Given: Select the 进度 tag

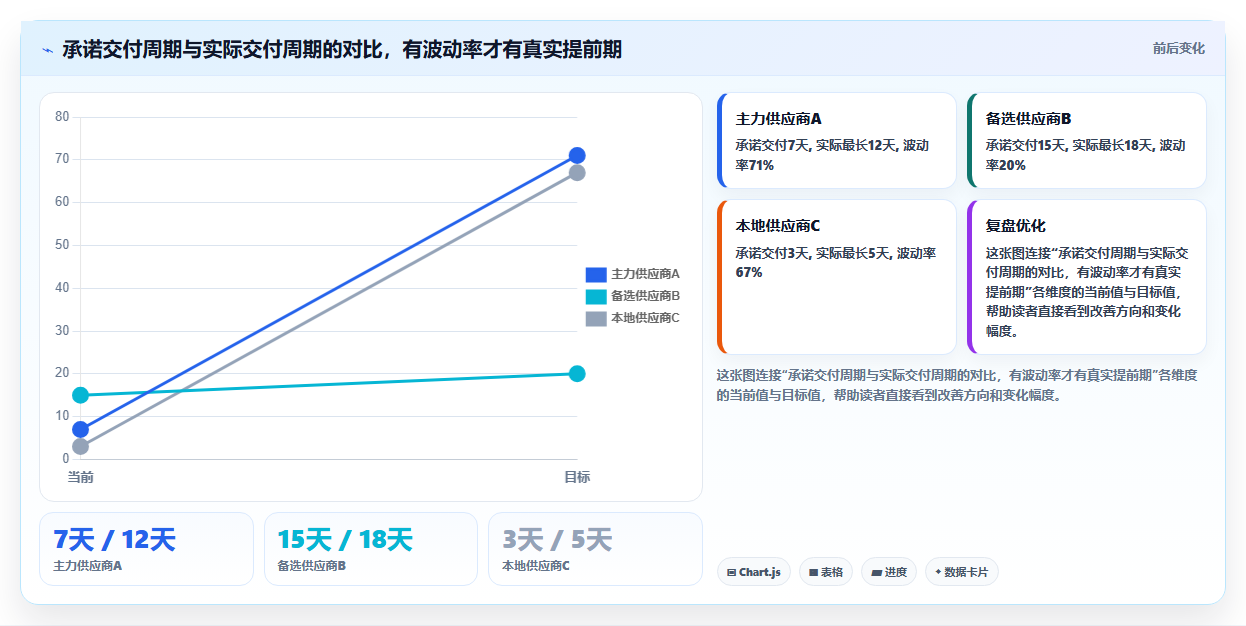Looking at the screenshot, I should [889, 572].
